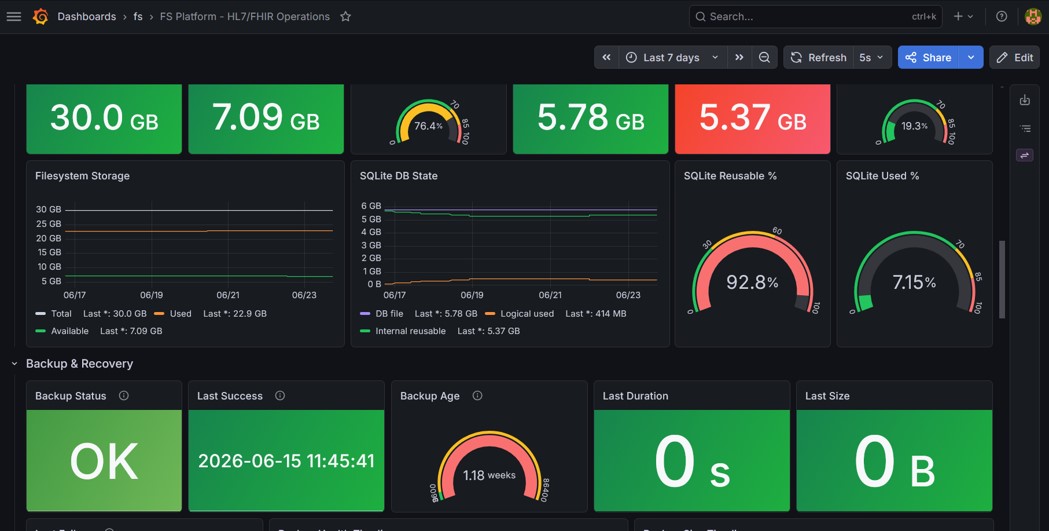This screenshot has height=531, width=1049.
Task: Click the SQLite Reusable % panel title
Action: point(730,176)
